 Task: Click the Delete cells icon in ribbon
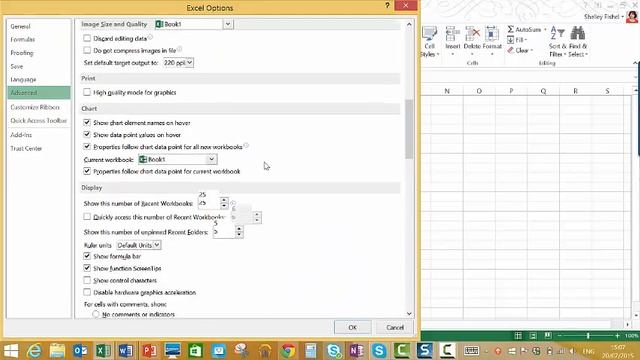[472, 35]
